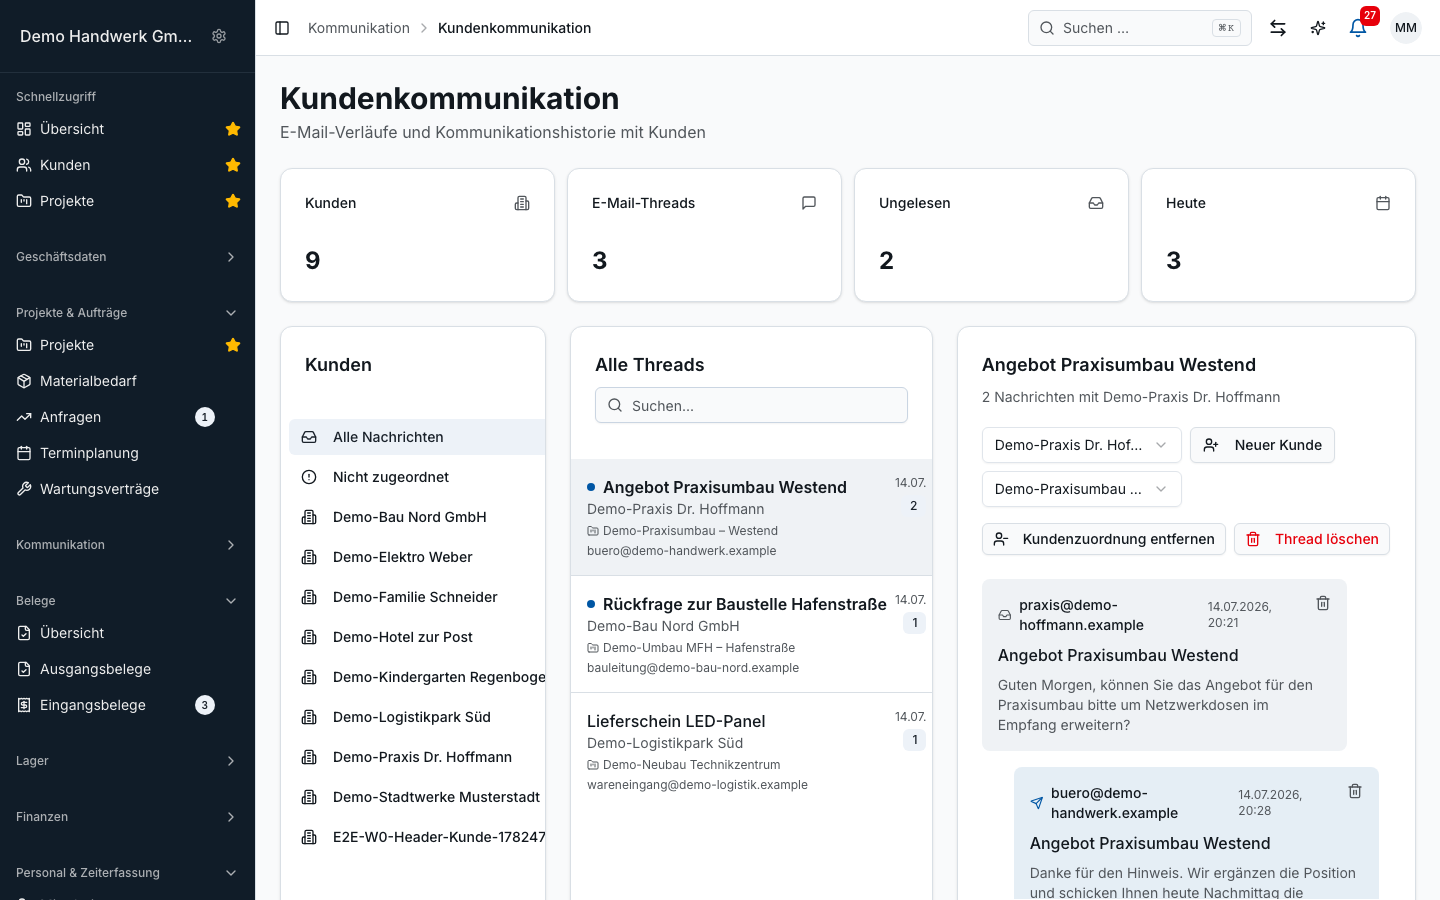Open notifications bell with 27 badge
This screenshot has height=900, width=1440.
1358,28
